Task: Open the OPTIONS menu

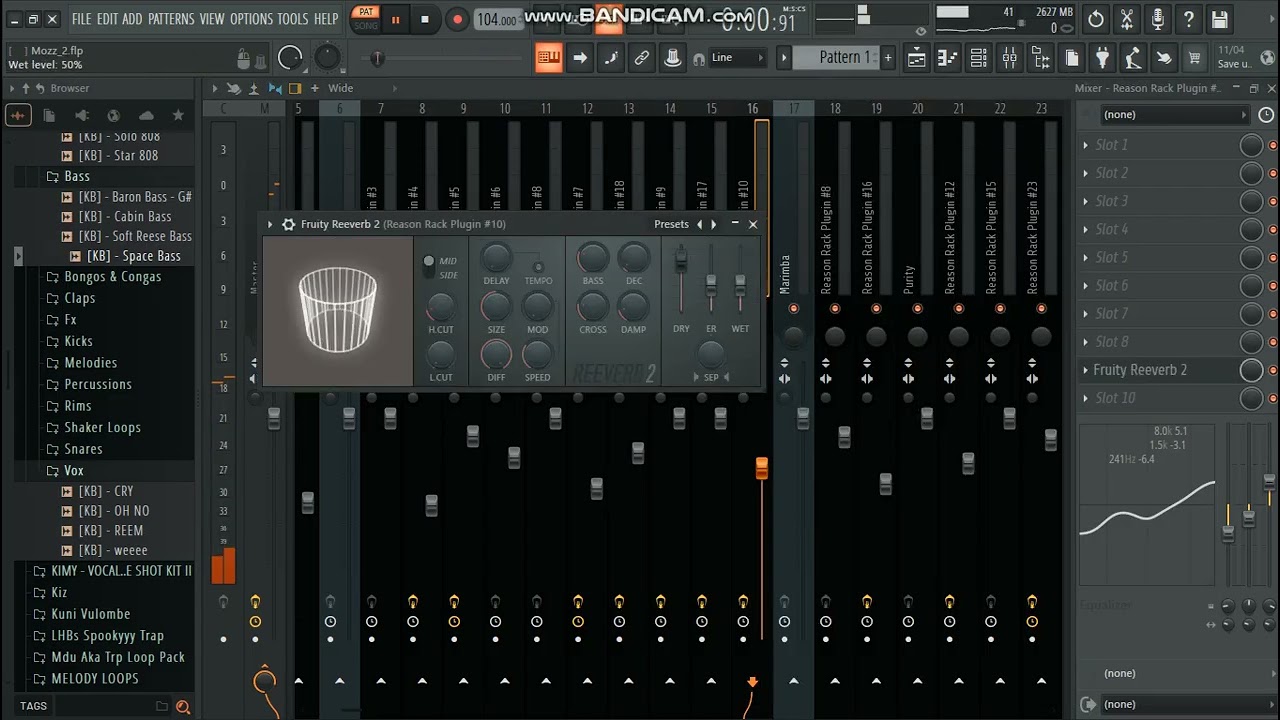Action: 251,19
